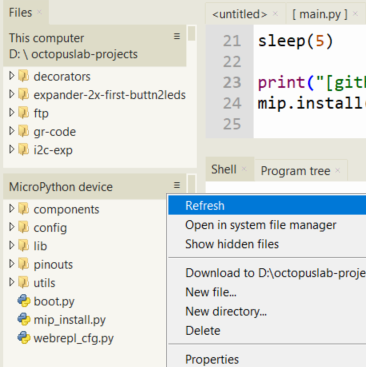
Task: Expand the ftp folder tree node
Action: pos(11,113)
